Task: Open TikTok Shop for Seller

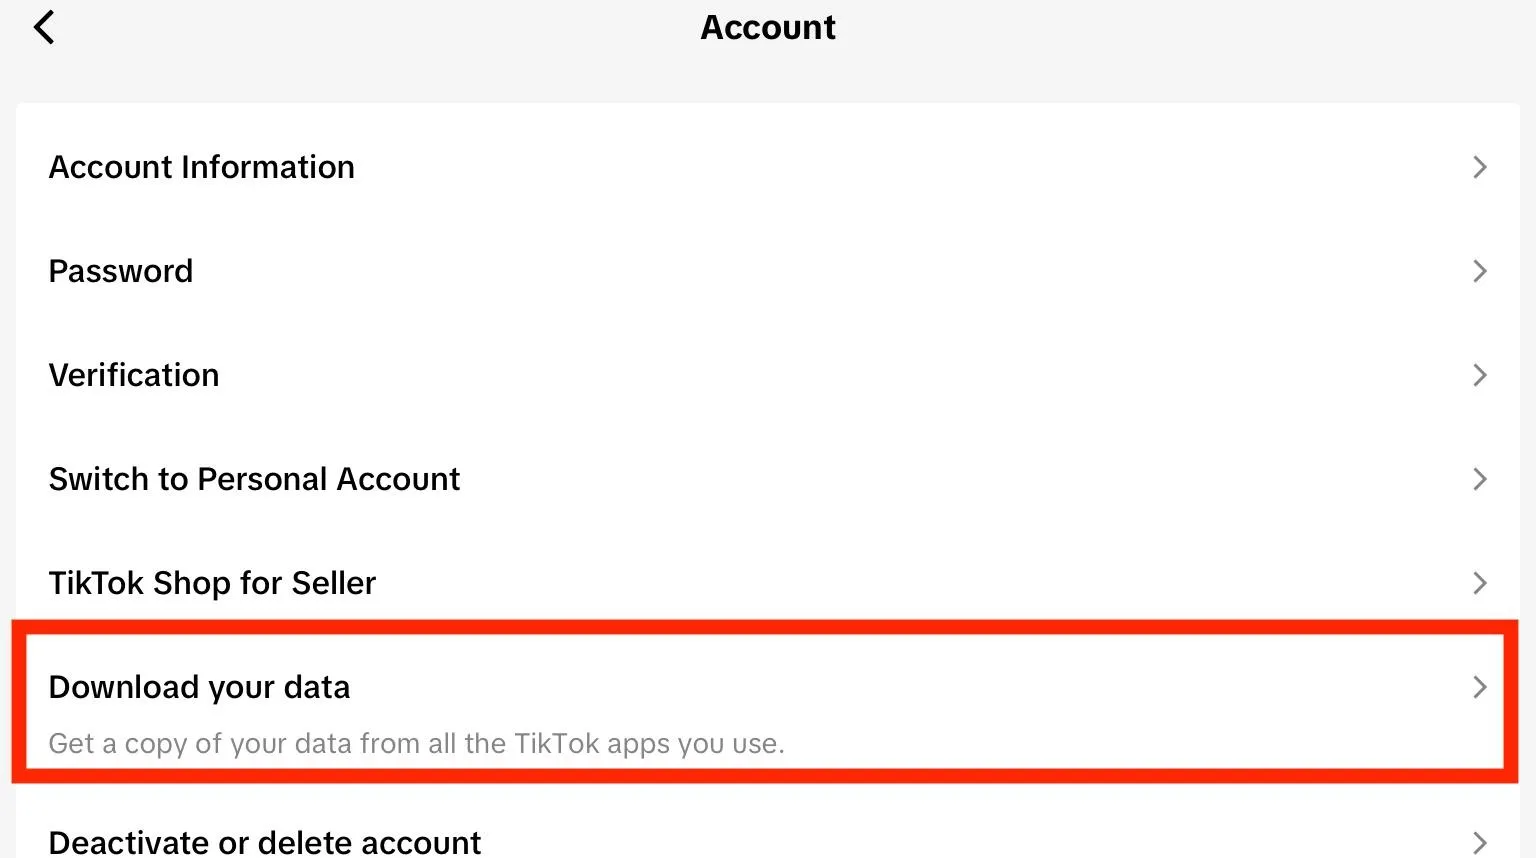Action: point(212,583)
